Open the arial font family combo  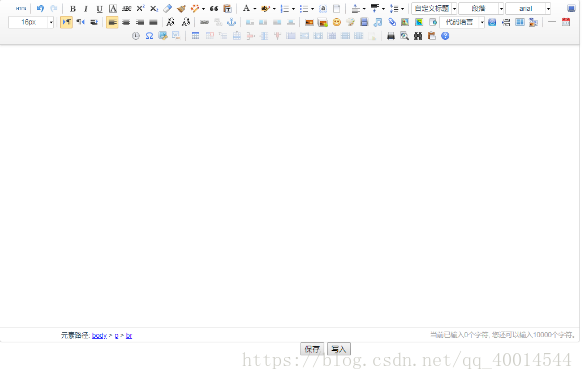[528, 9]
